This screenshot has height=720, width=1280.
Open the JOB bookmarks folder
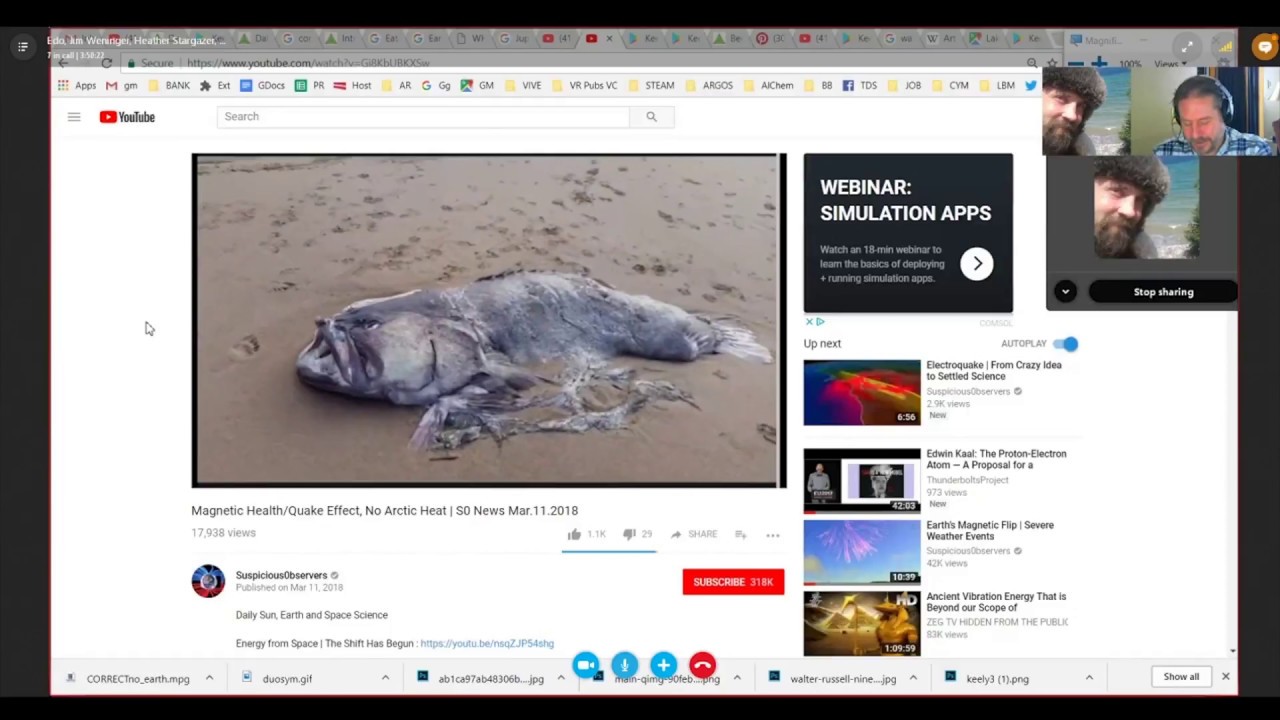coord(904,86)
